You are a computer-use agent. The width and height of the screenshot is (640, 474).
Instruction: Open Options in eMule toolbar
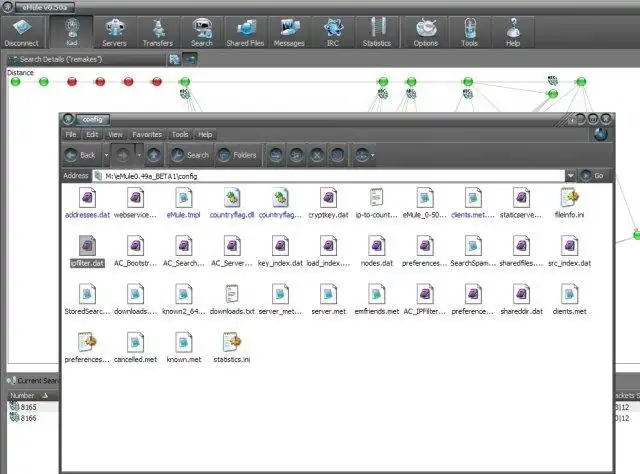(426, 33)
